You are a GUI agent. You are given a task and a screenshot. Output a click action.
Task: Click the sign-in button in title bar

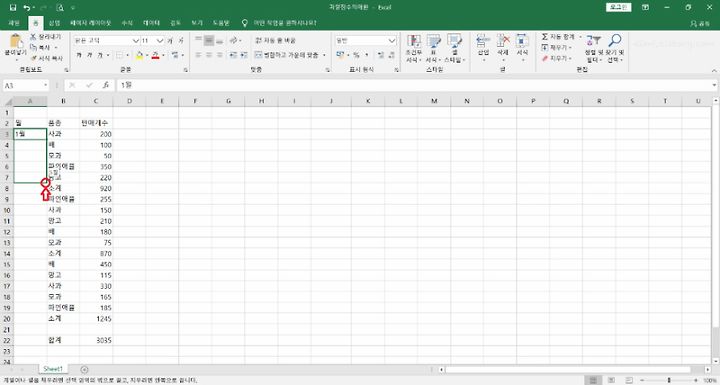coord(619,7)
